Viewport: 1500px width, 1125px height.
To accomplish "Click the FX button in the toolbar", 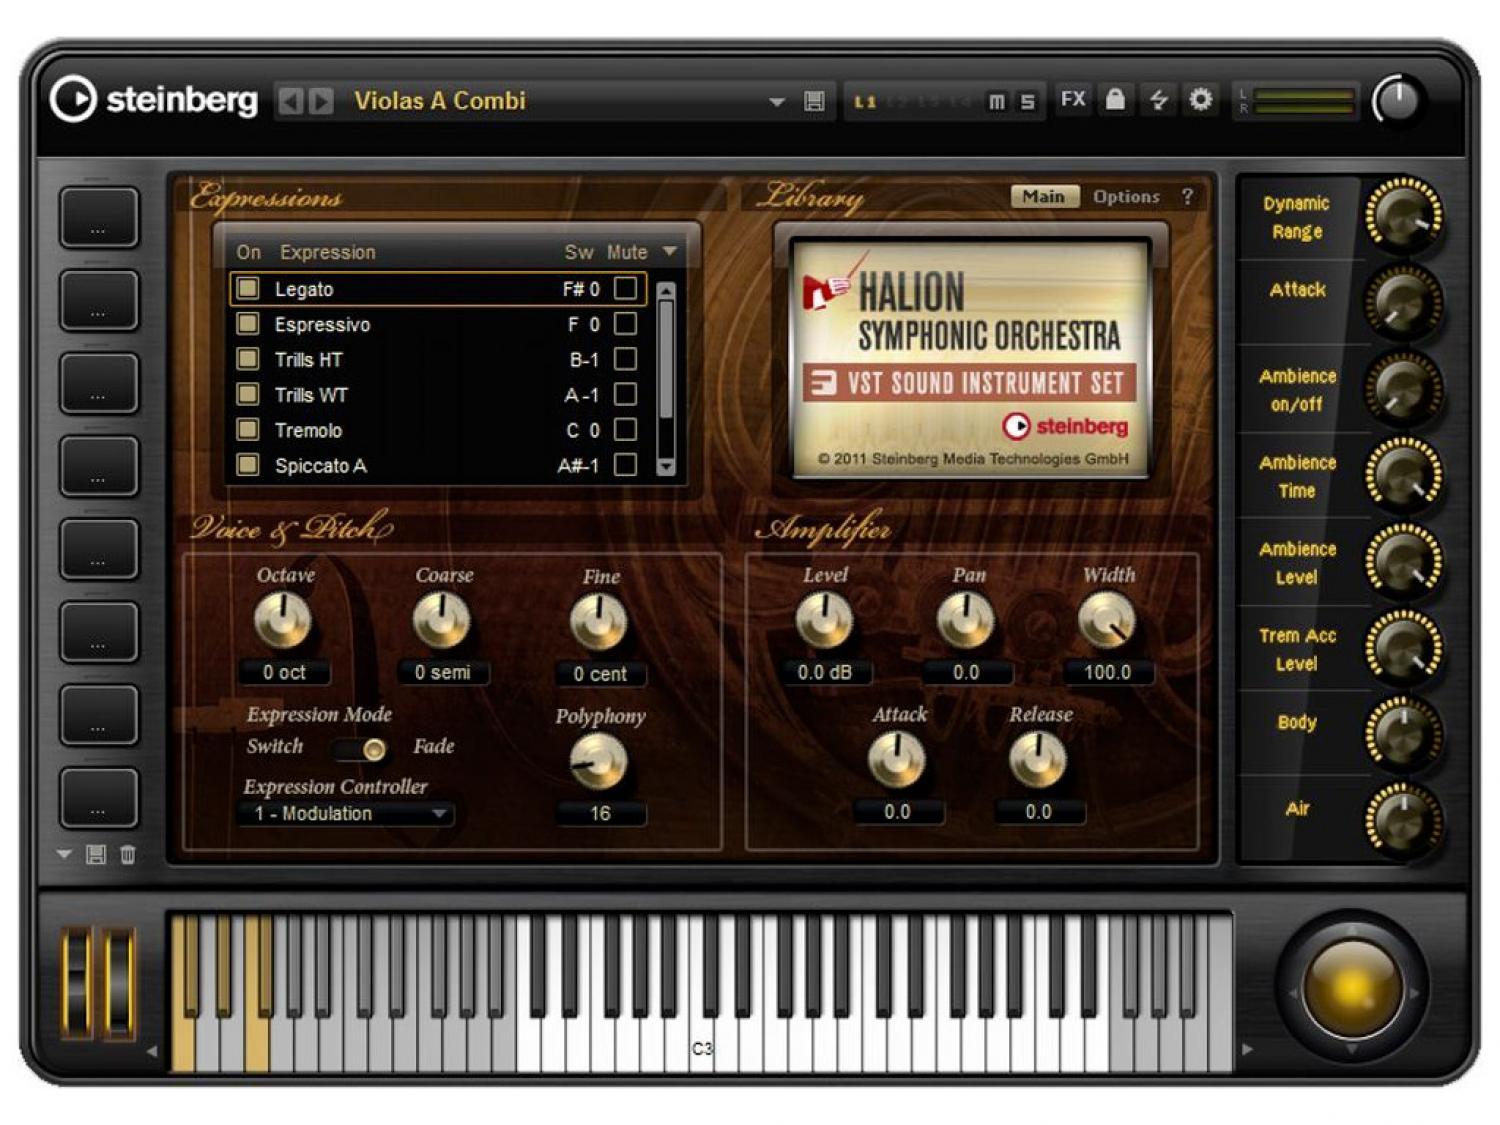I will (1073, 99).
